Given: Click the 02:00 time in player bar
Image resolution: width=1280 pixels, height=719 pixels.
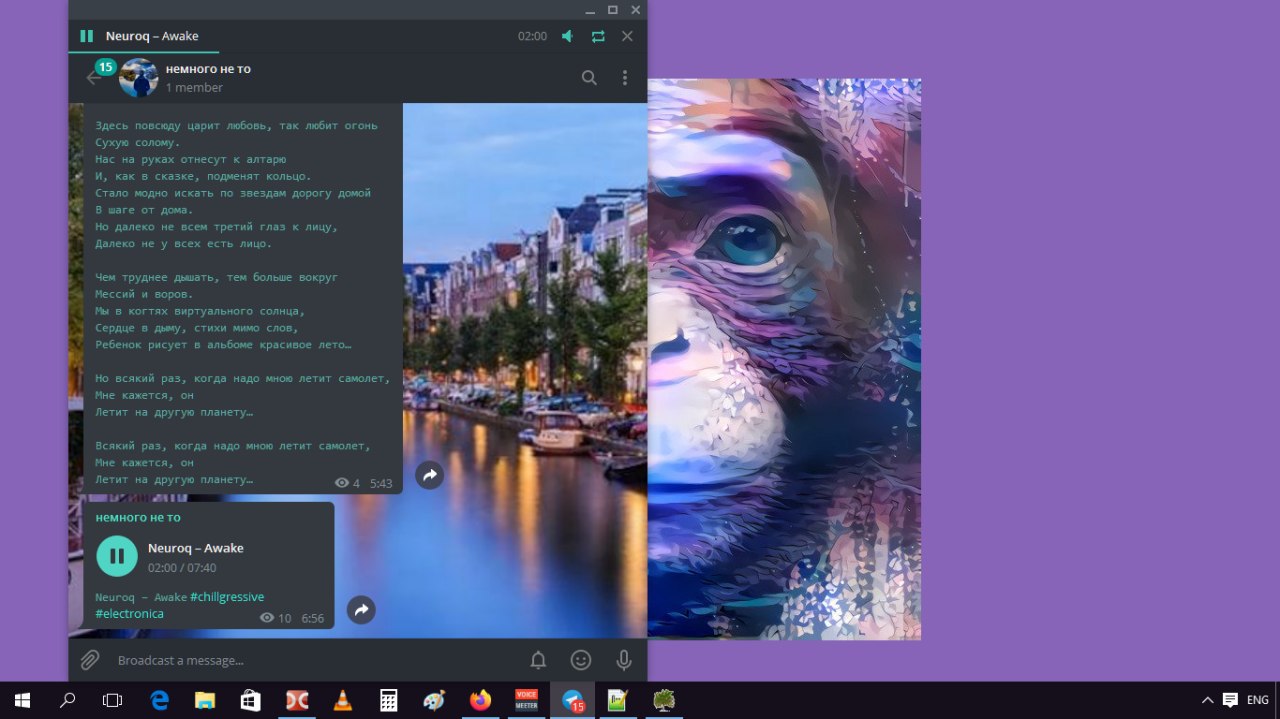Looking at the screenshot, I should 532,36.
